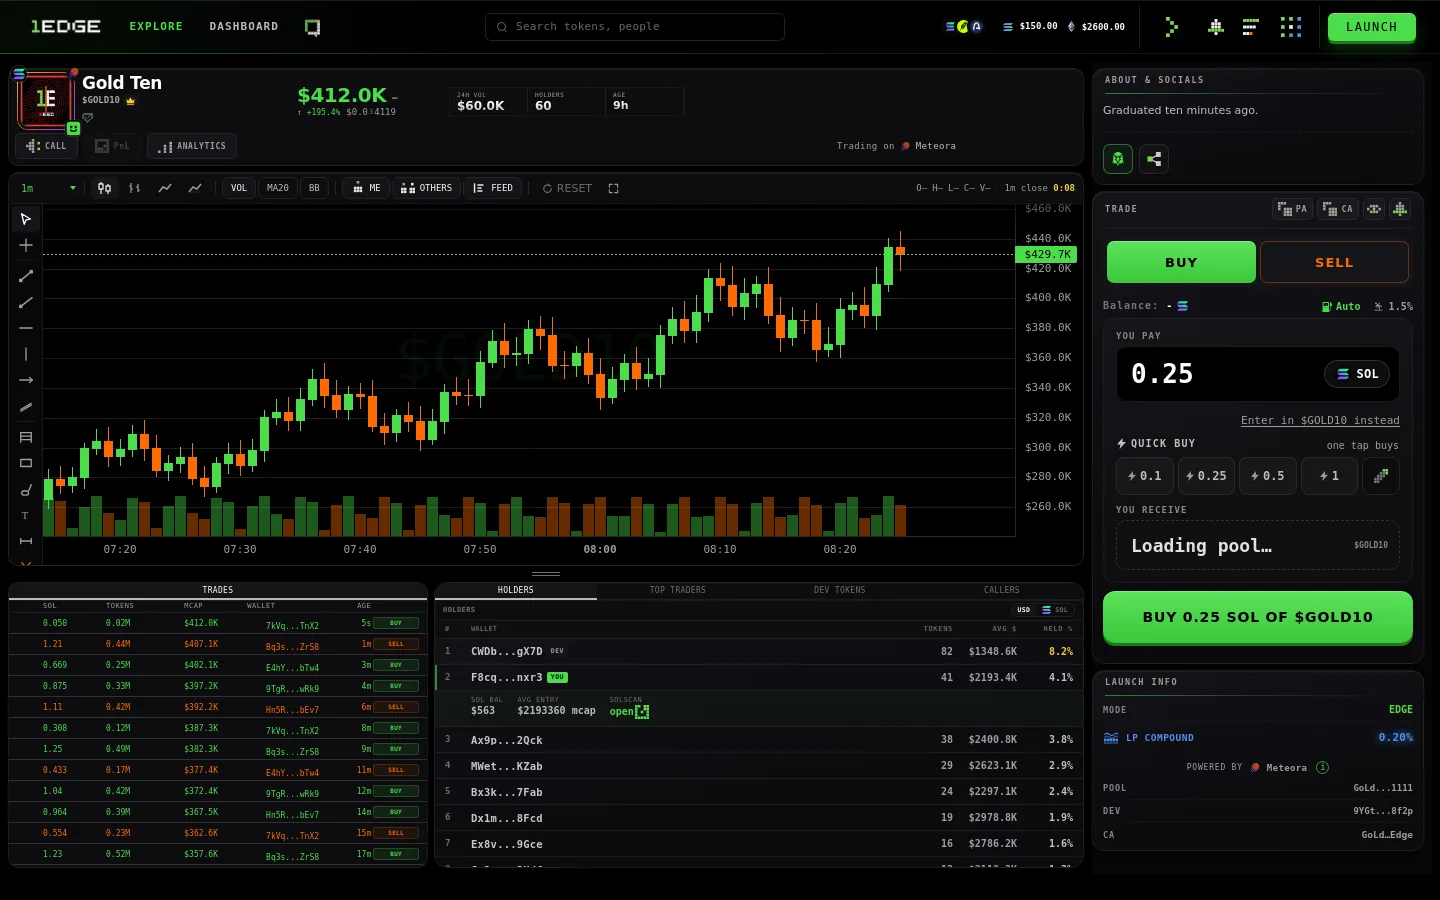Open custom quick buy amount editor icon
Screen dimensions: 1440x900
point(1381,476)
